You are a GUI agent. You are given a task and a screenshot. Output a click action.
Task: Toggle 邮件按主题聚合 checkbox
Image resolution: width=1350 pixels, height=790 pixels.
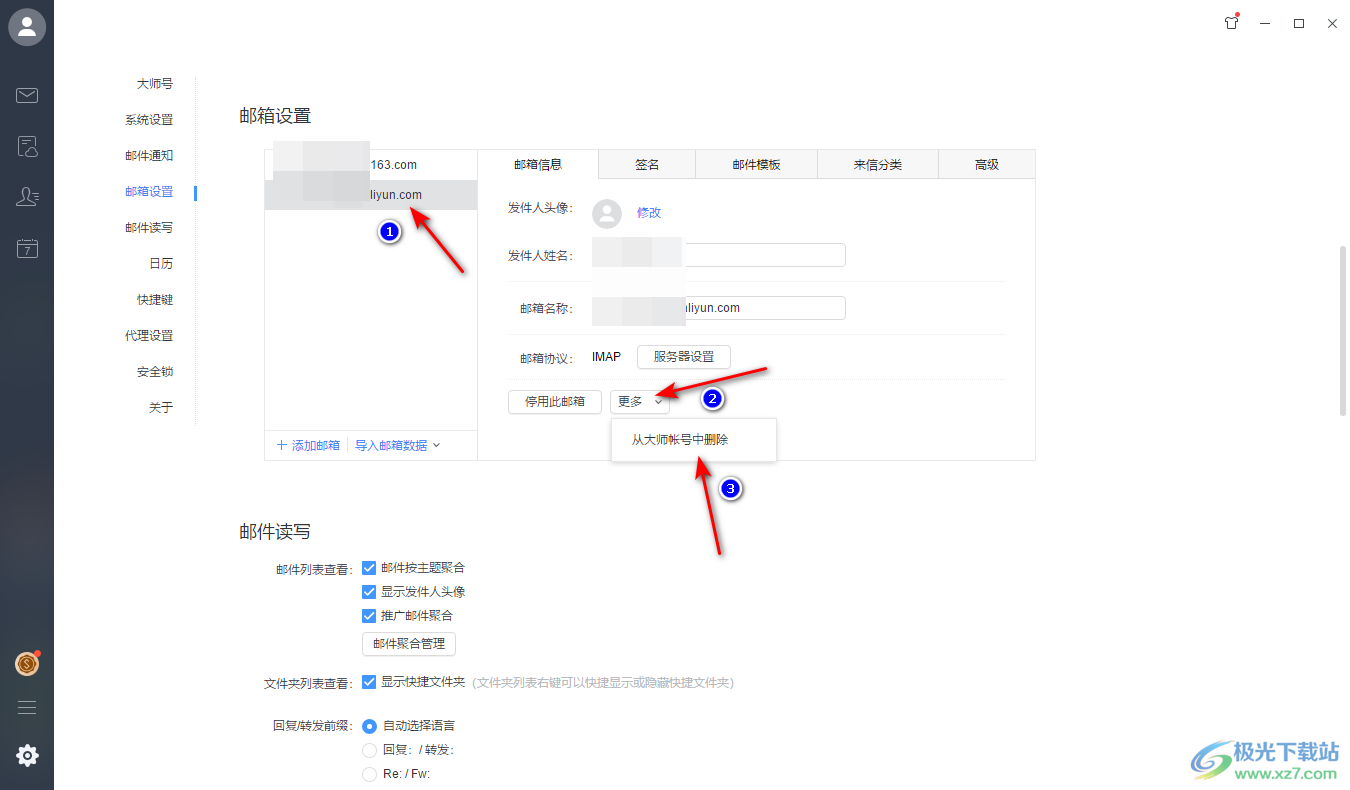click(369, 567)
